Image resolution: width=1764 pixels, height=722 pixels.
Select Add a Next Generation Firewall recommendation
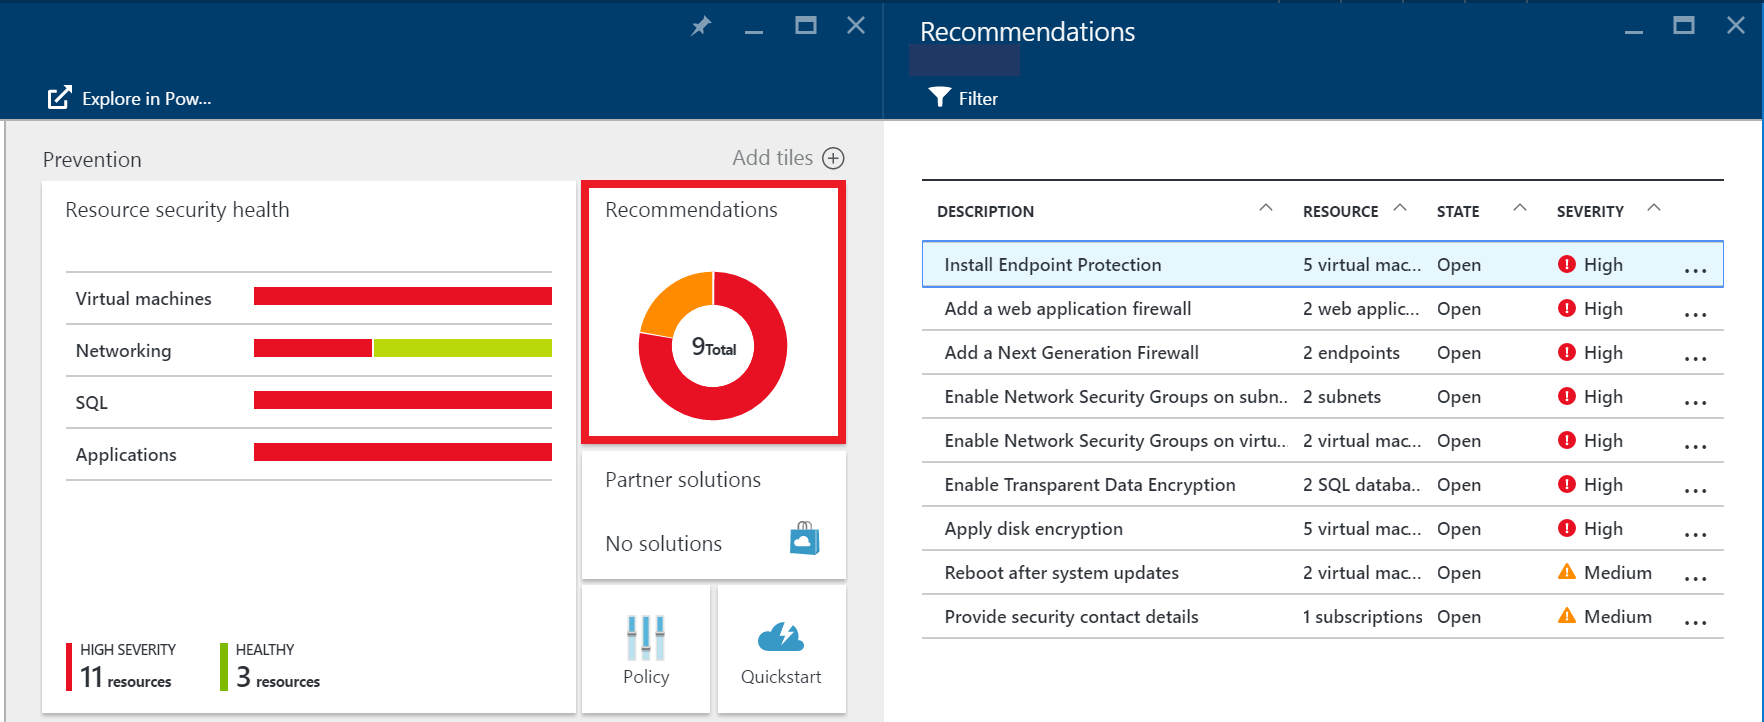(1322, 352)
